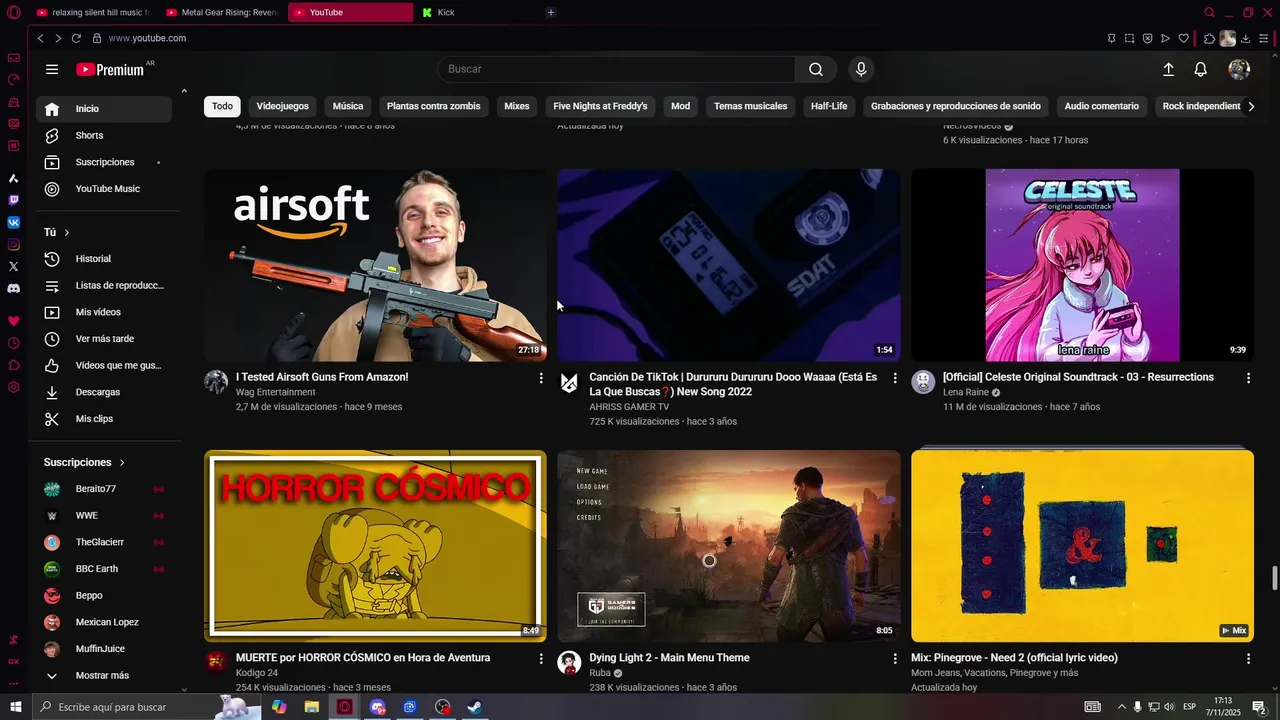
Task: Open Ver más tarde playlist
Action: pyautogui.click(x=104, y=339)
